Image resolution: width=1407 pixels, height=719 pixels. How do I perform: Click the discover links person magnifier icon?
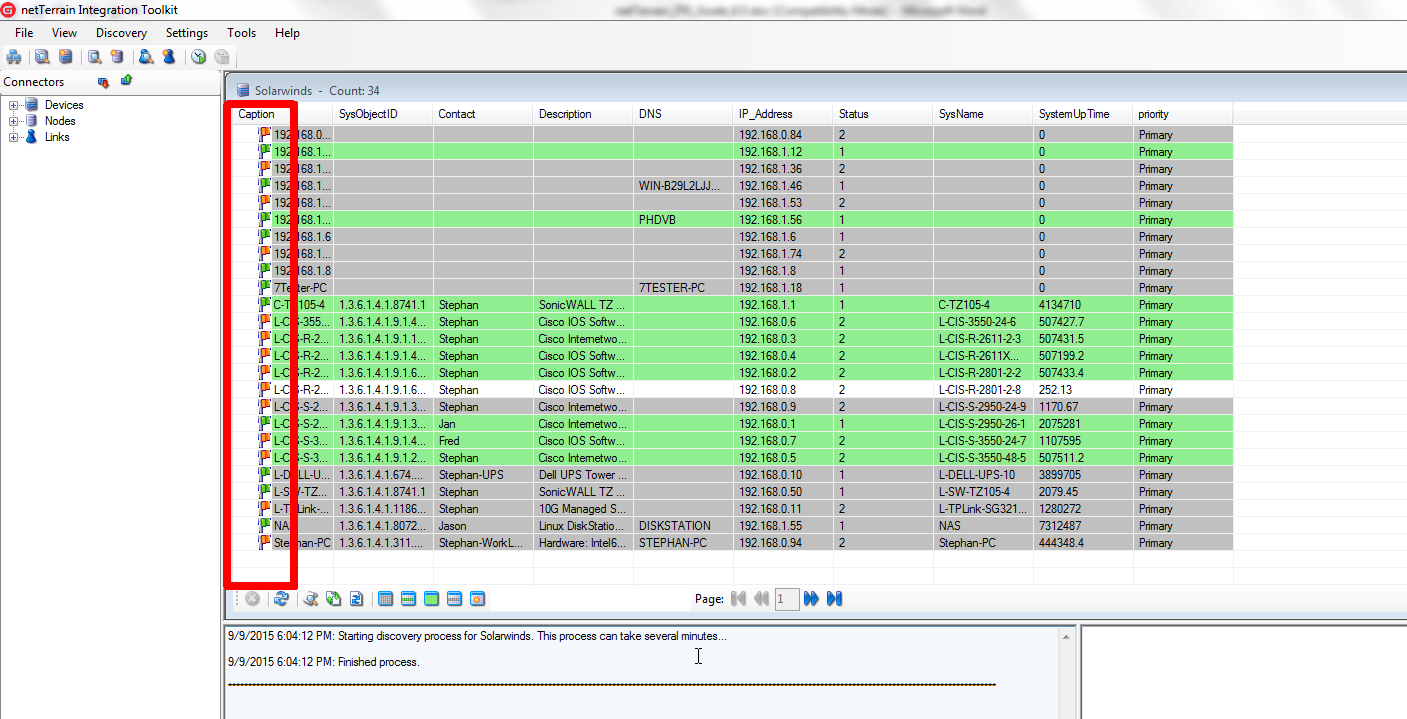(146, 57)
